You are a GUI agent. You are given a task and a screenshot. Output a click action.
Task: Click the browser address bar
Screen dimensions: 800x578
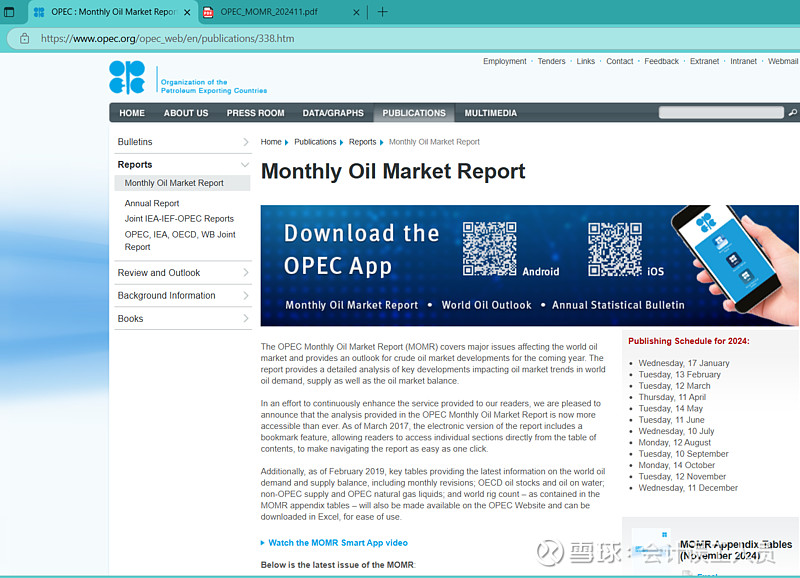tap(403, 38)
